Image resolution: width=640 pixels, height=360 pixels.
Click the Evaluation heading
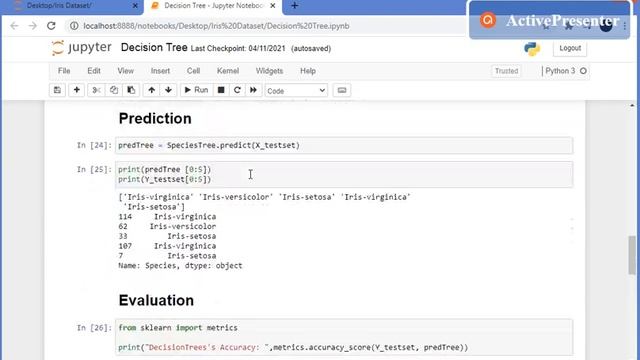[x=156, y=300]
